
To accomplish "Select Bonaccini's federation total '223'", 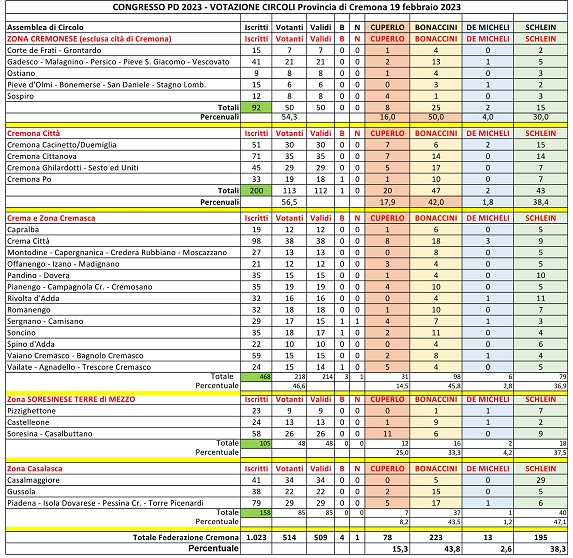I will [436, 538].
